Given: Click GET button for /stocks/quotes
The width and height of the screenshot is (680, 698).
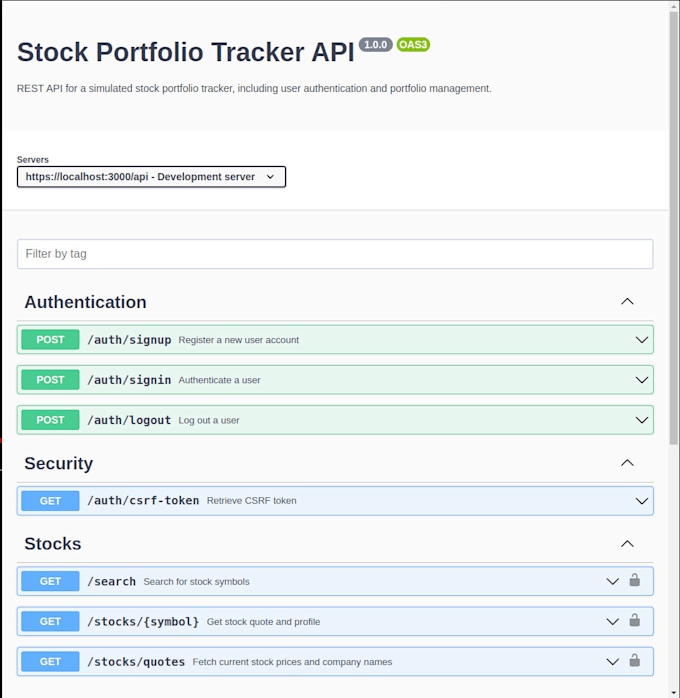Looking at the screenshot, I should point(50,661).
